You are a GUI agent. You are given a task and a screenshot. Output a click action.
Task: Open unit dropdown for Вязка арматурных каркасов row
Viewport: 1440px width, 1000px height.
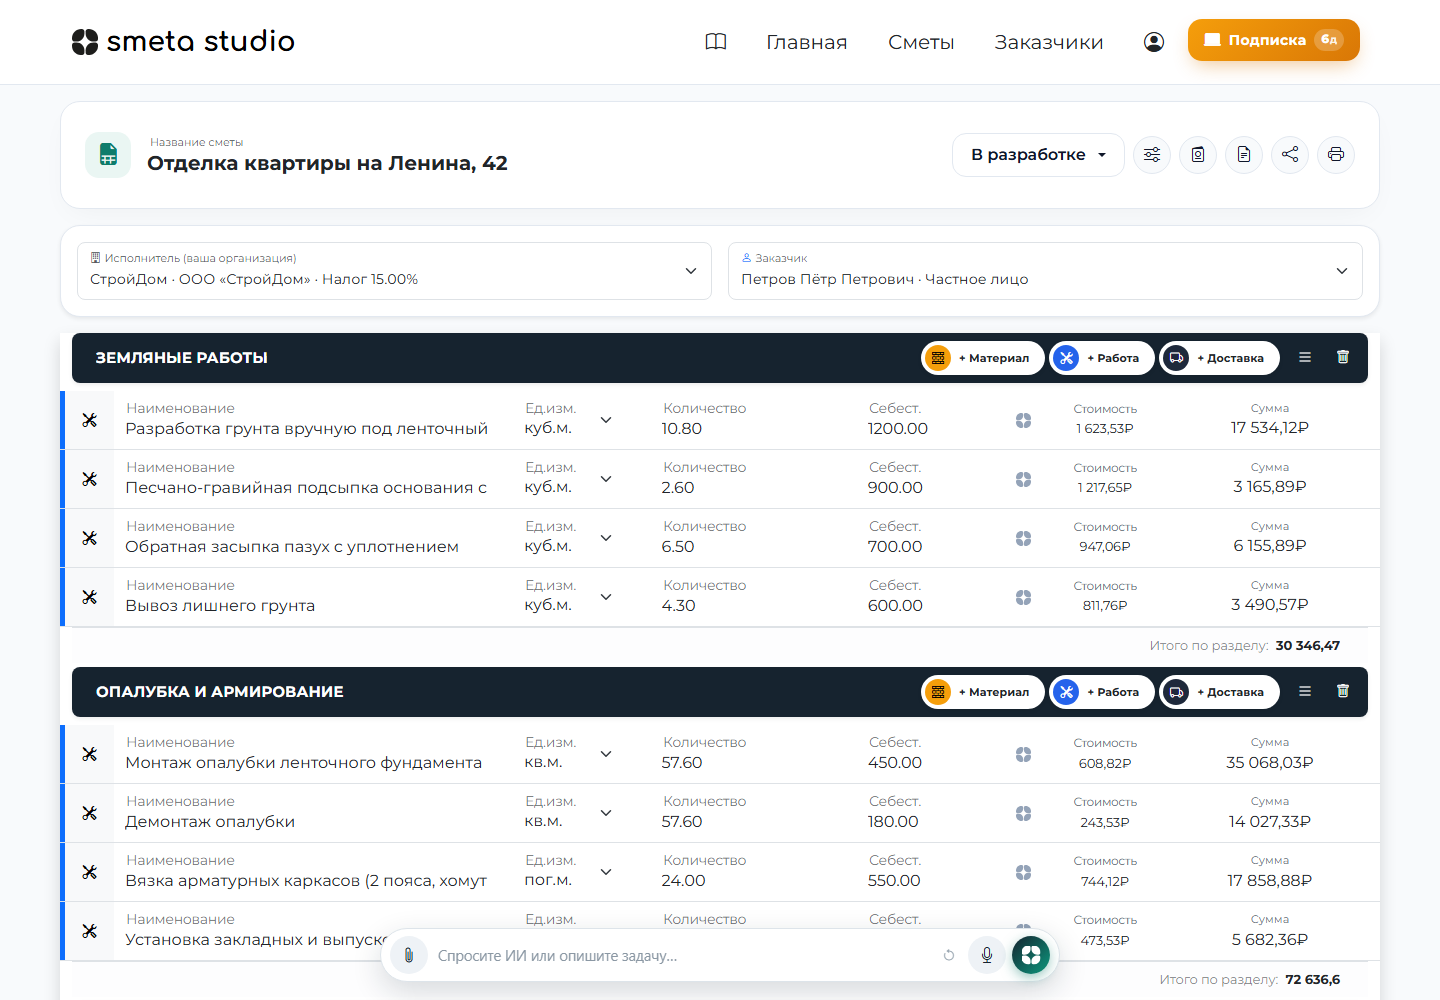606,872
